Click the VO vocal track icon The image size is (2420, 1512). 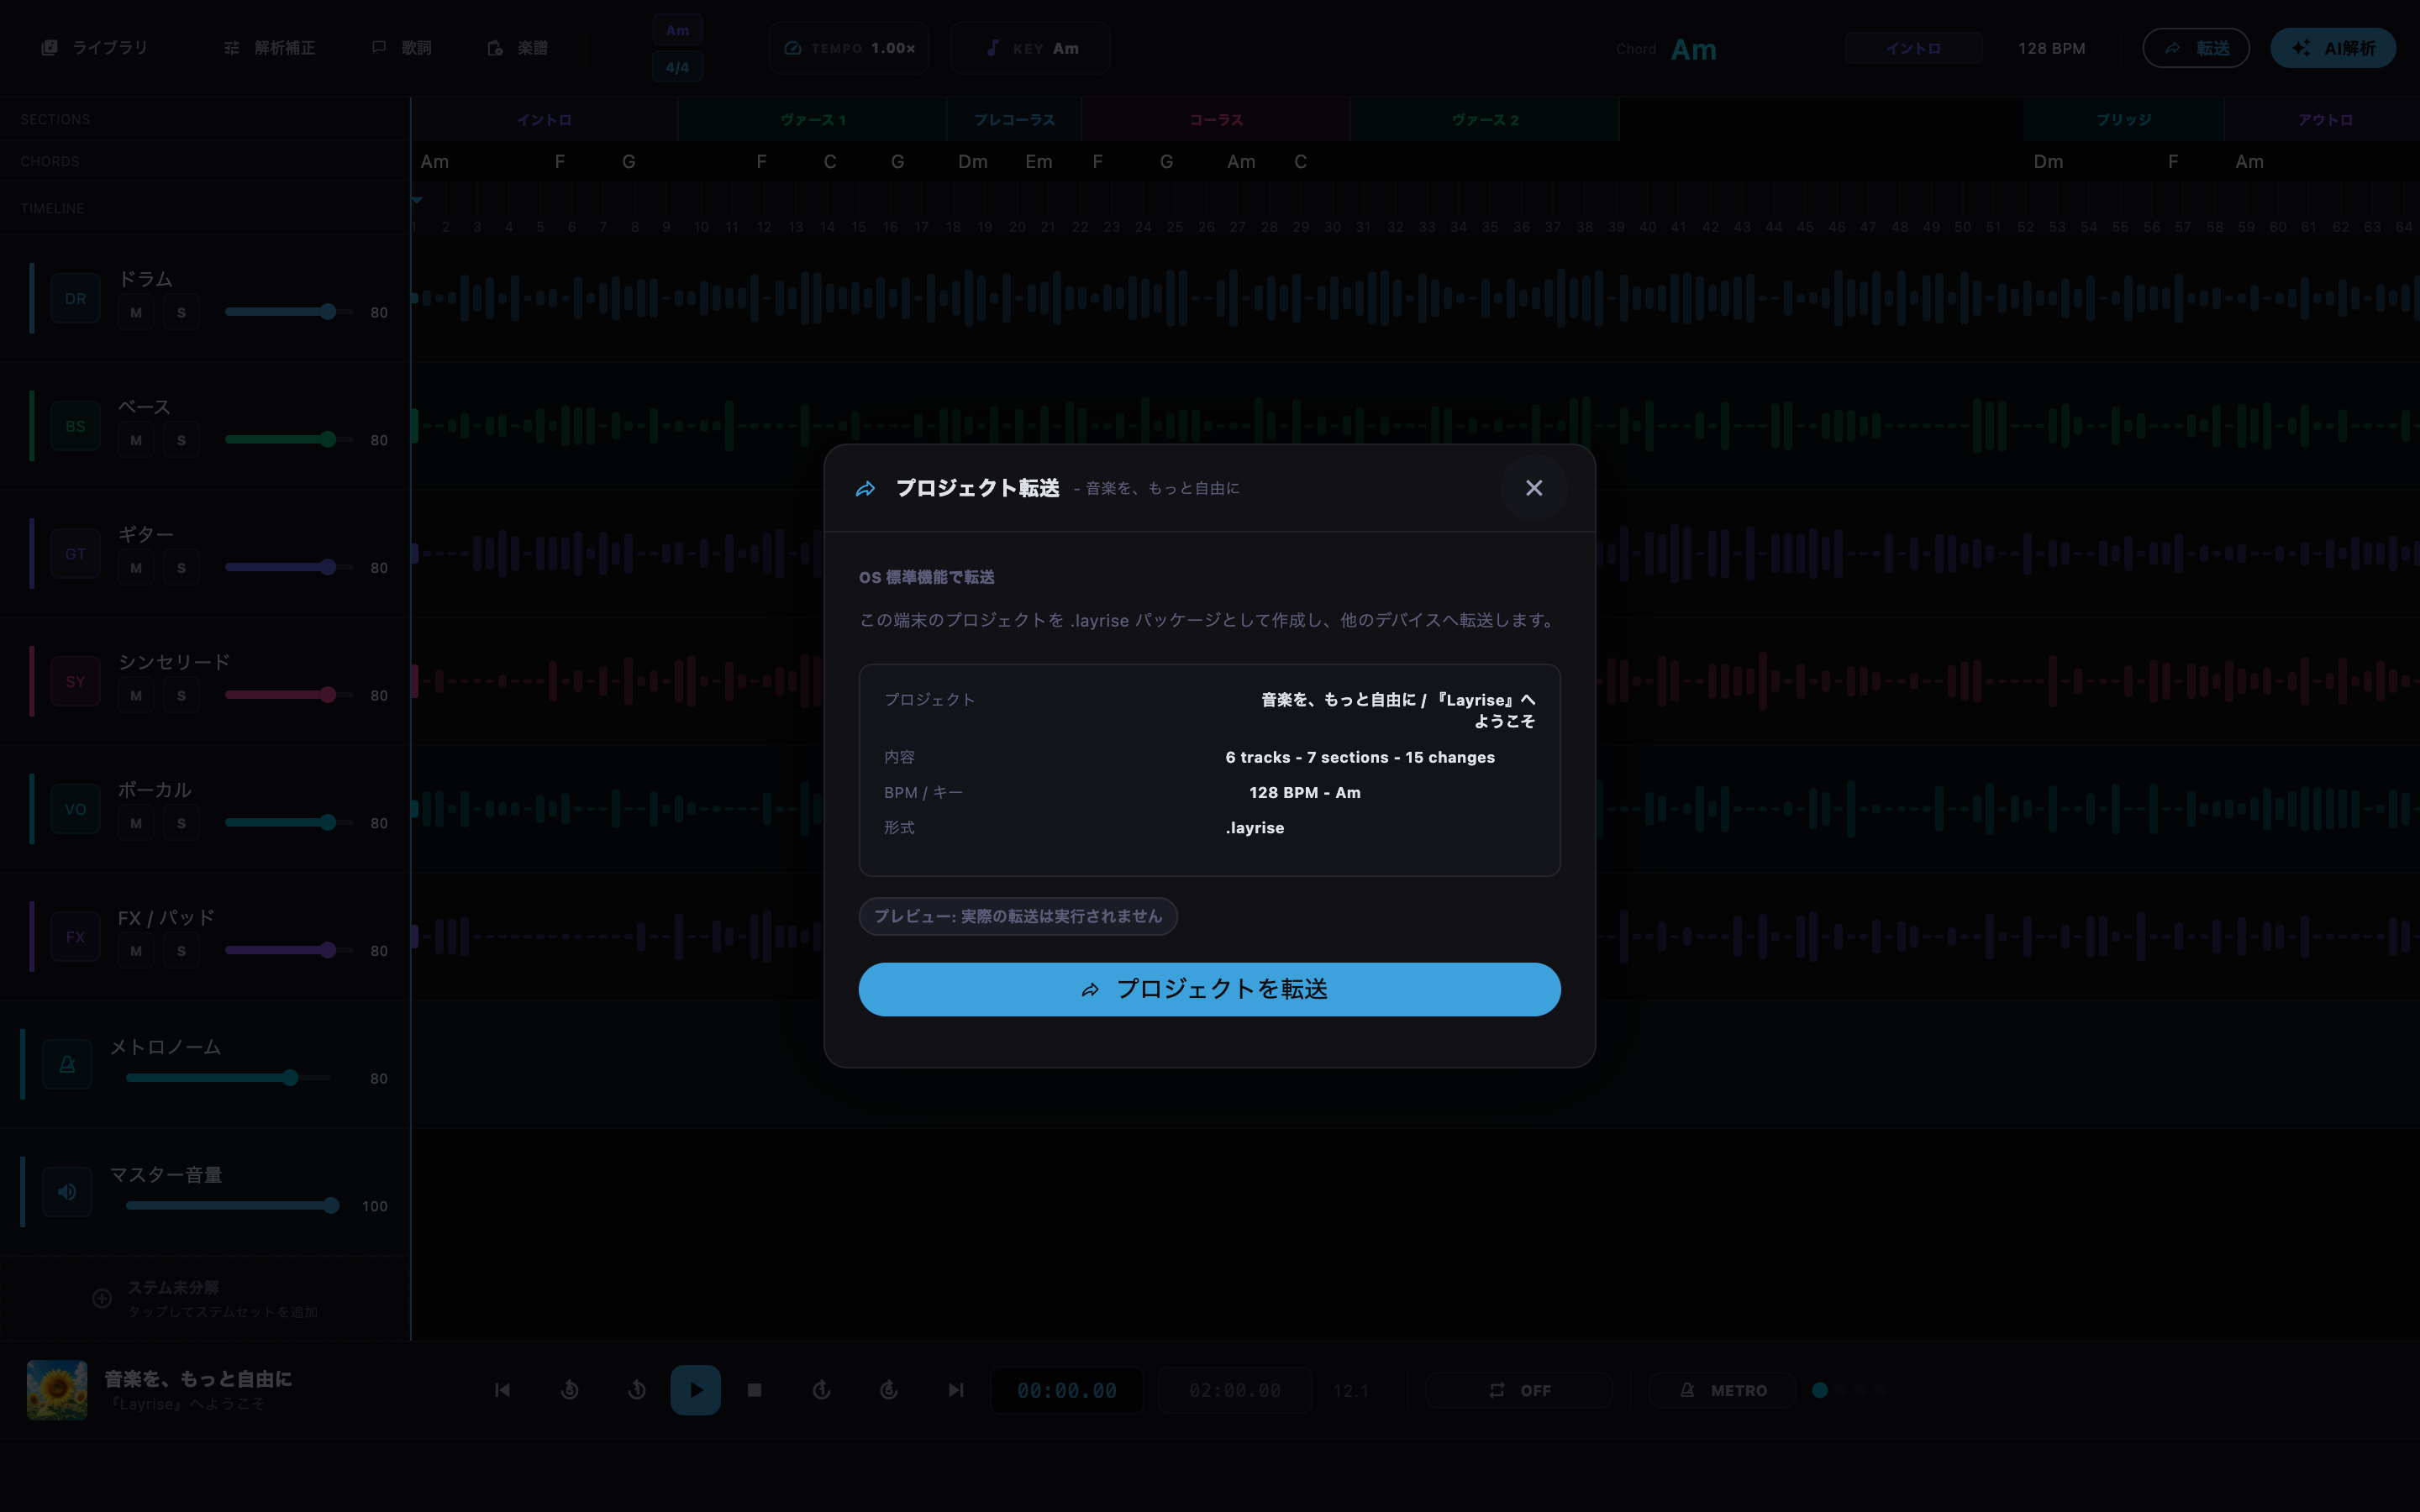tap(75, 809)
